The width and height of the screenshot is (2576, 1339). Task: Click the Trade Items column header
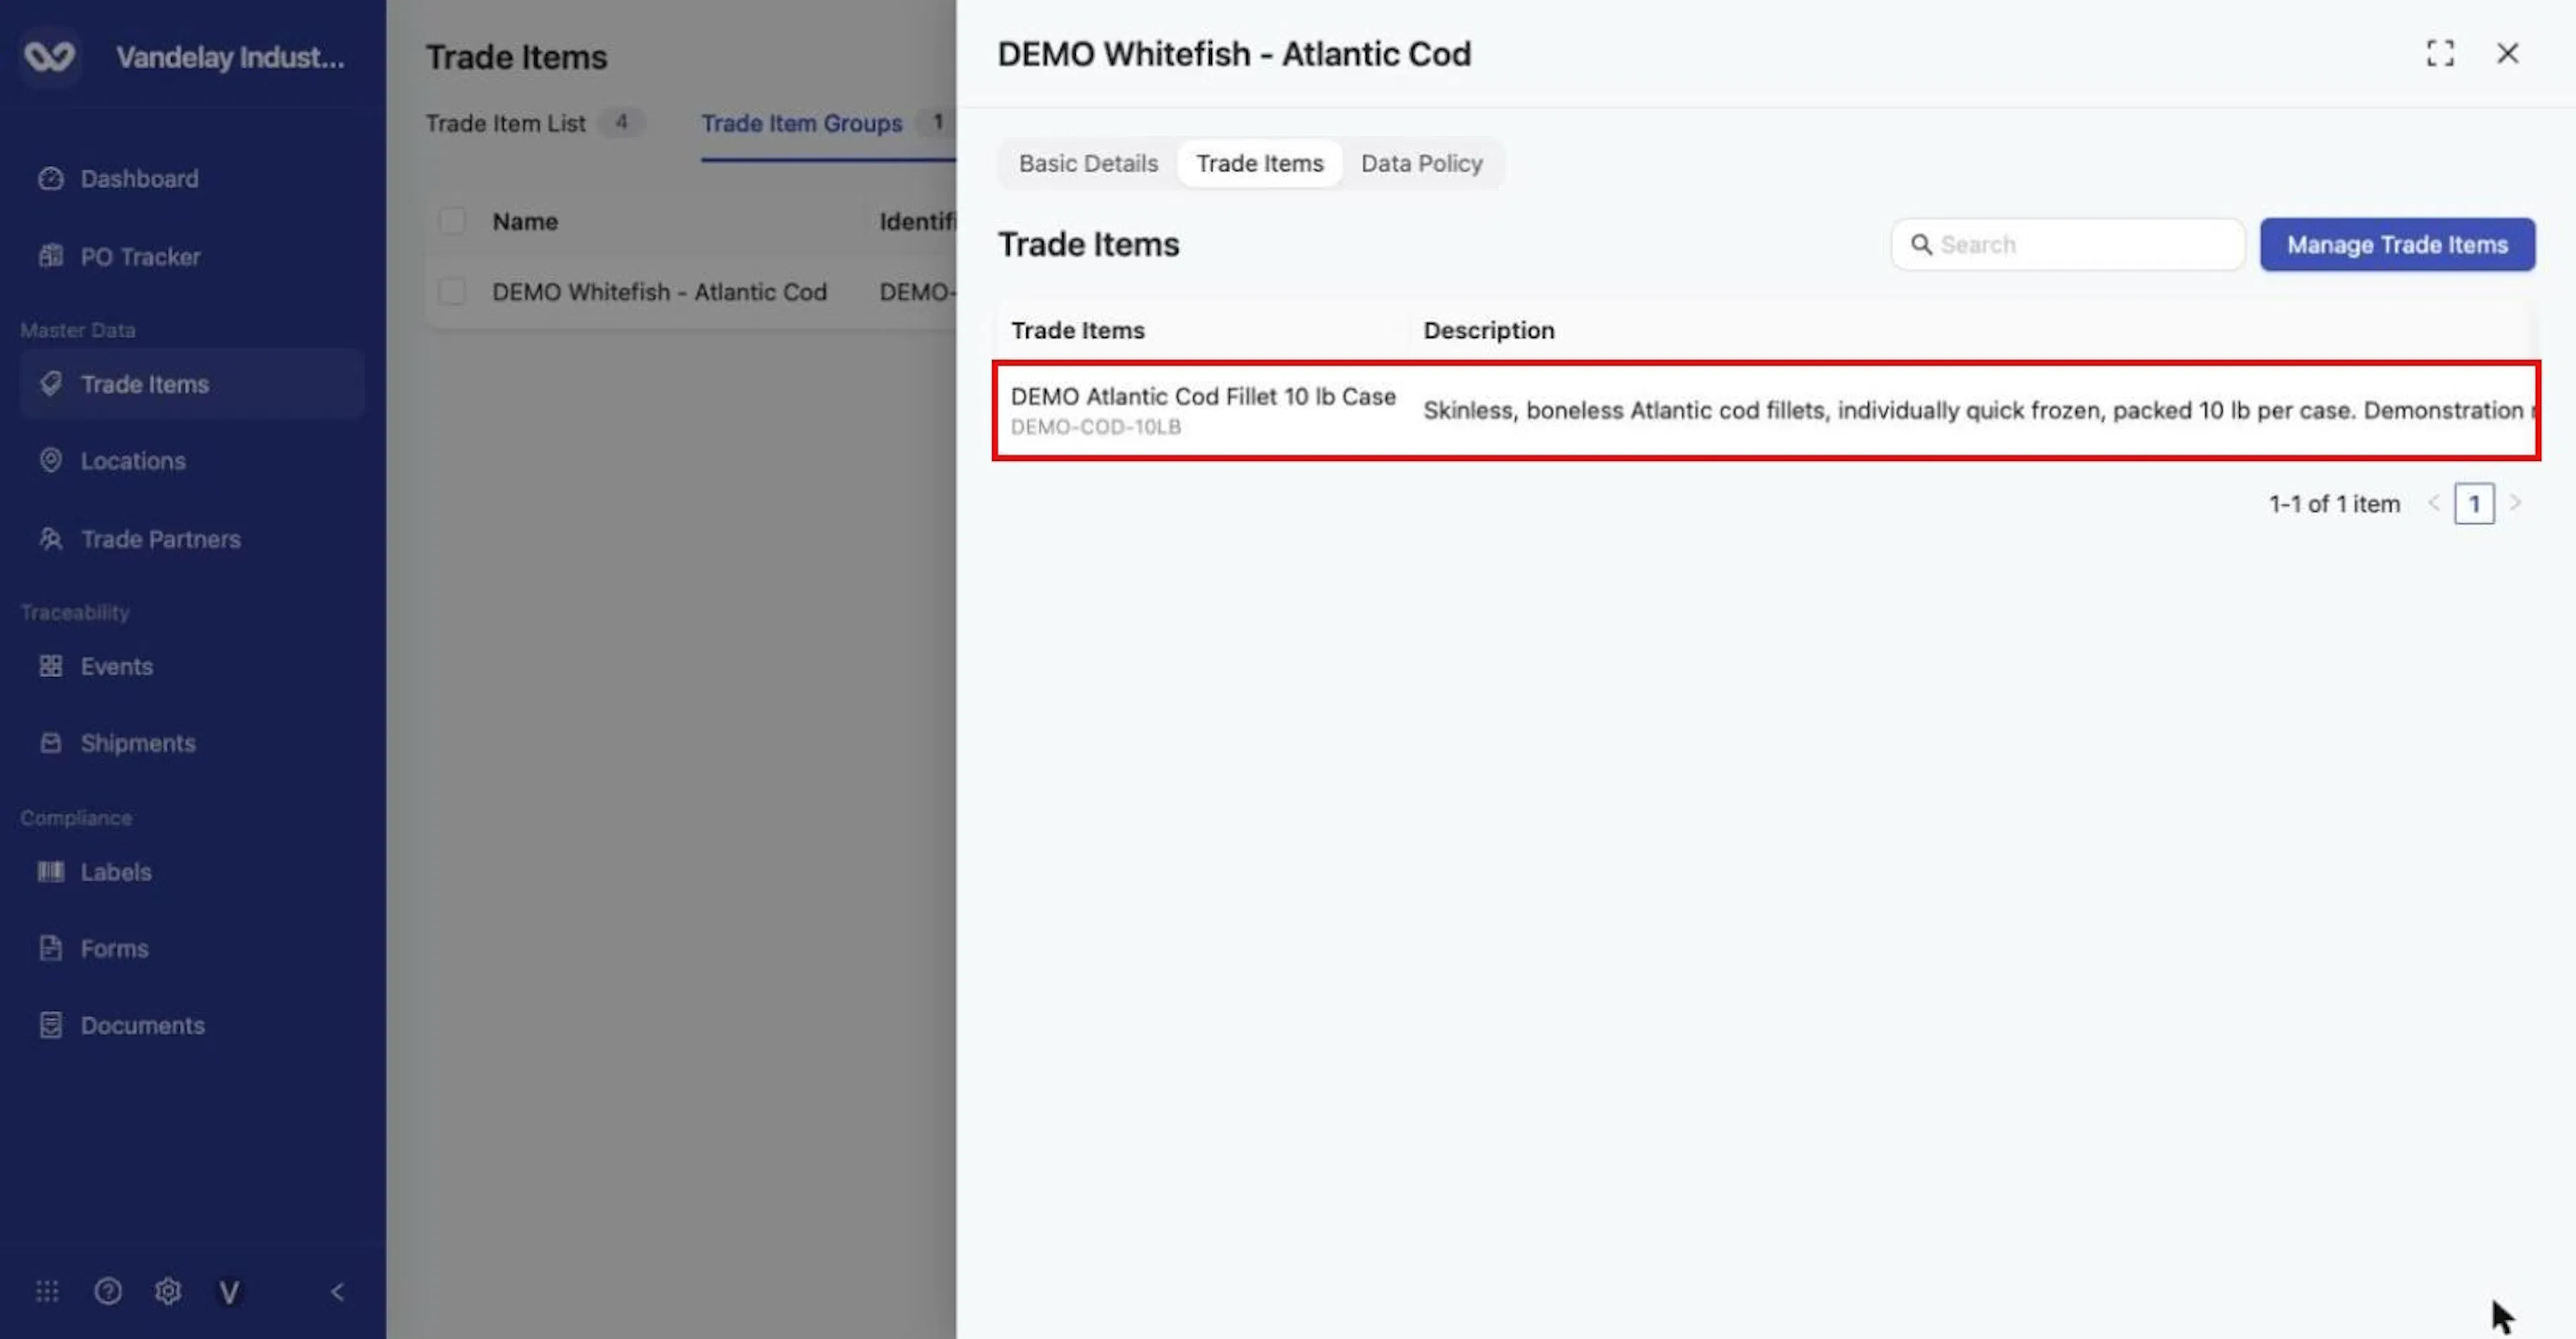1077,330
